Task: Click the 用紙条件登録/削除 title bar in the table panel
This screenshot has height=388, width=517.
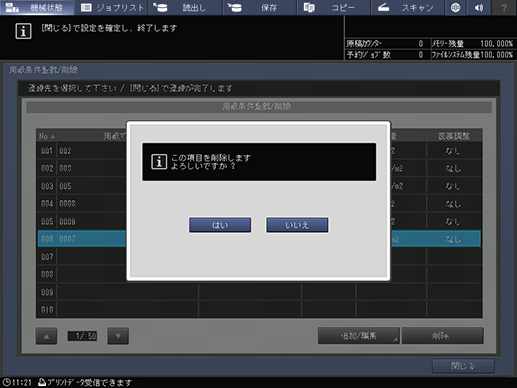Action: 259,107
